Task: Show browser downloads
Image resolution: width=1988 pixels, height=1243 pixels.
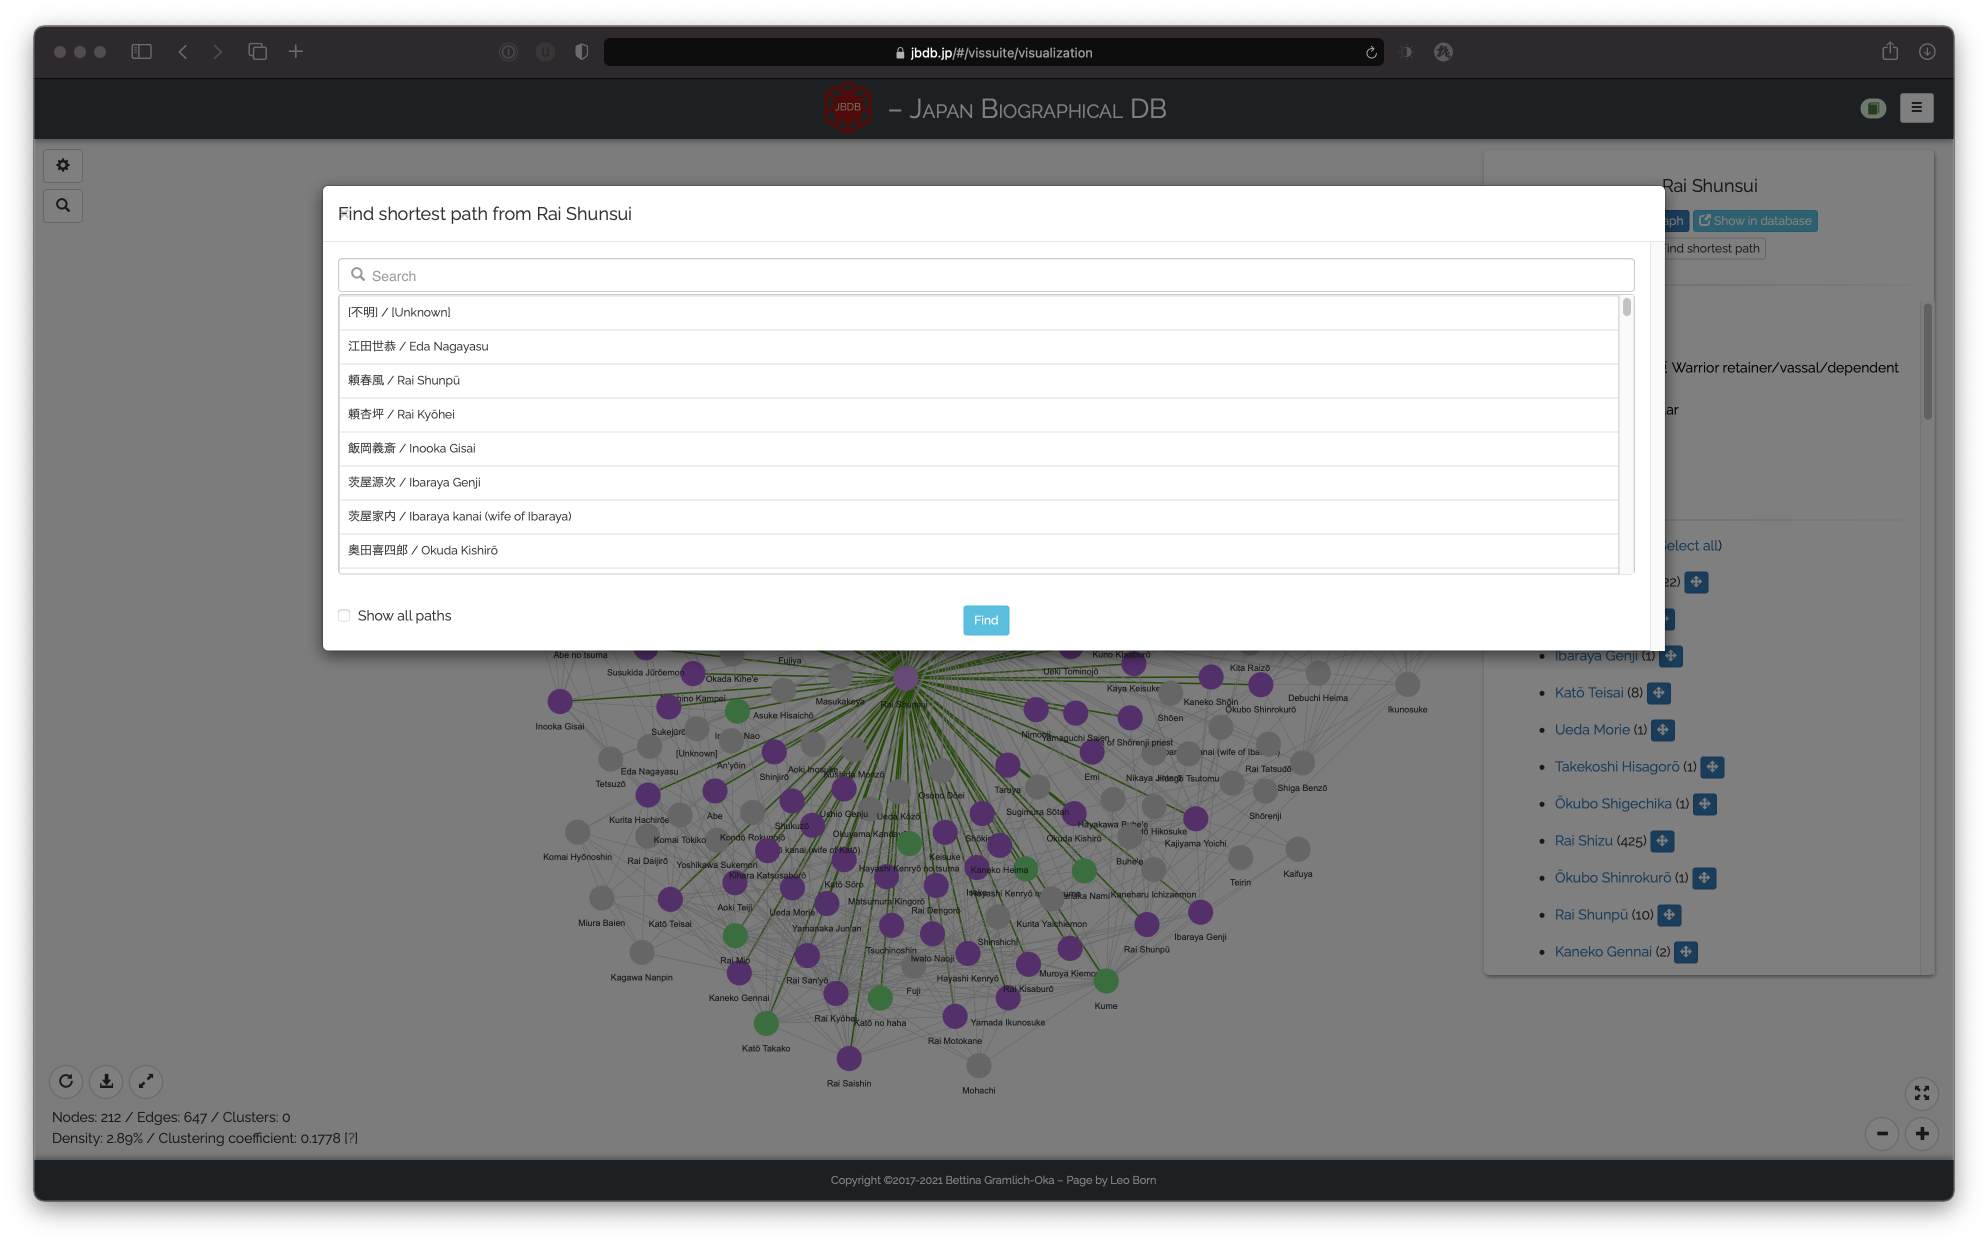Action: pyautogui.click(x=1927, y=52)
